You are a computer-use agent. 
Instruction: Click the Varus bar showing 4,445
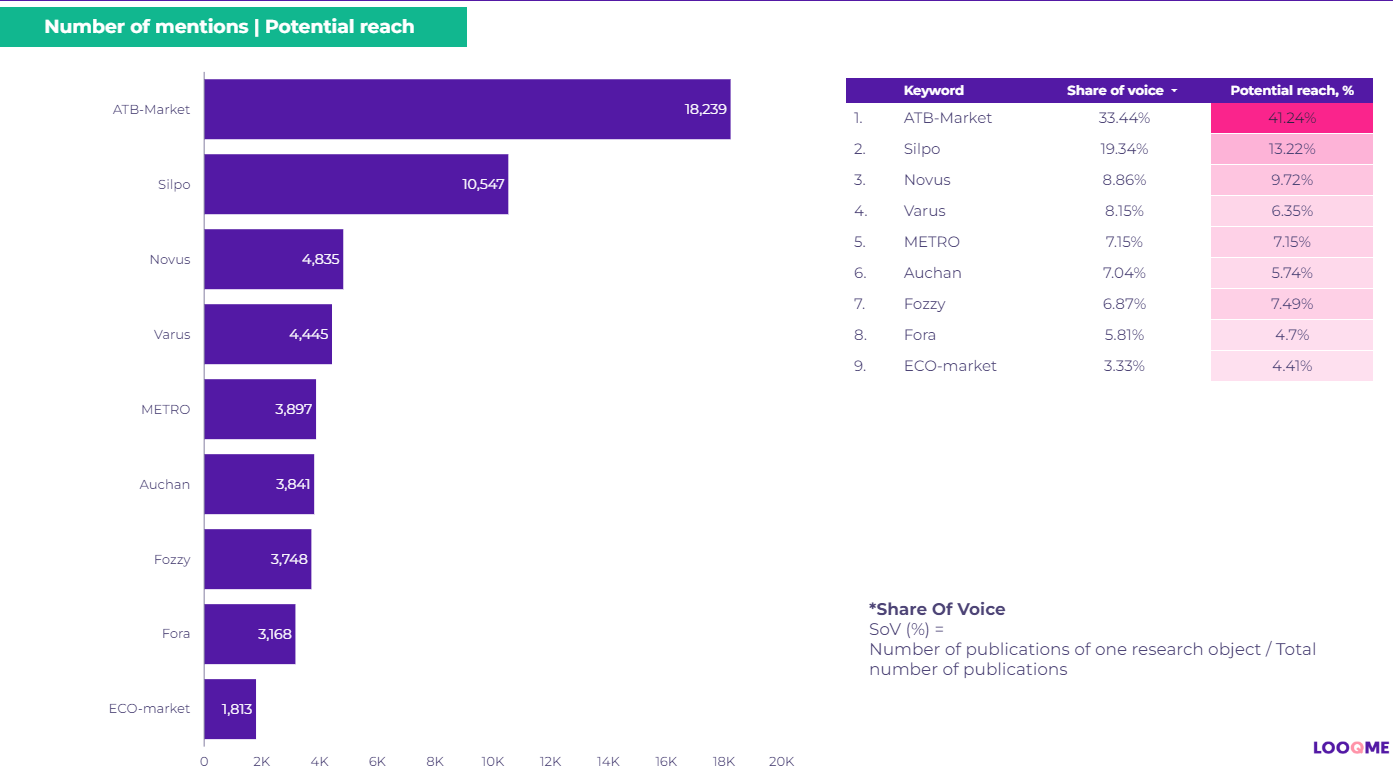point(268,334)
